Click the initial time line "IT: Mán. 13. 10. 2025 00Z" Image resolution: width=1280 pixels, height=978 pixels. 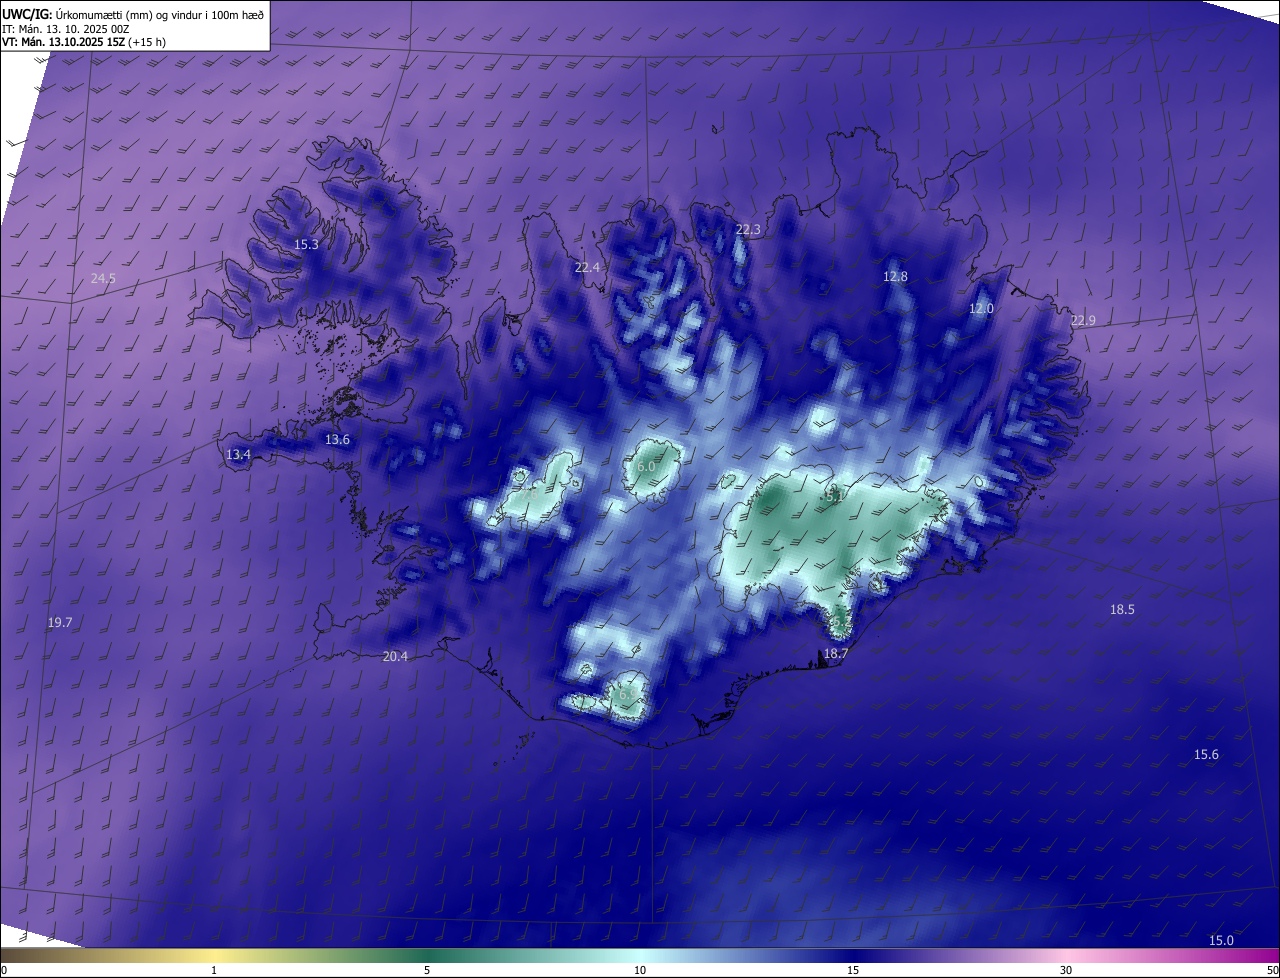pos(66,29)
